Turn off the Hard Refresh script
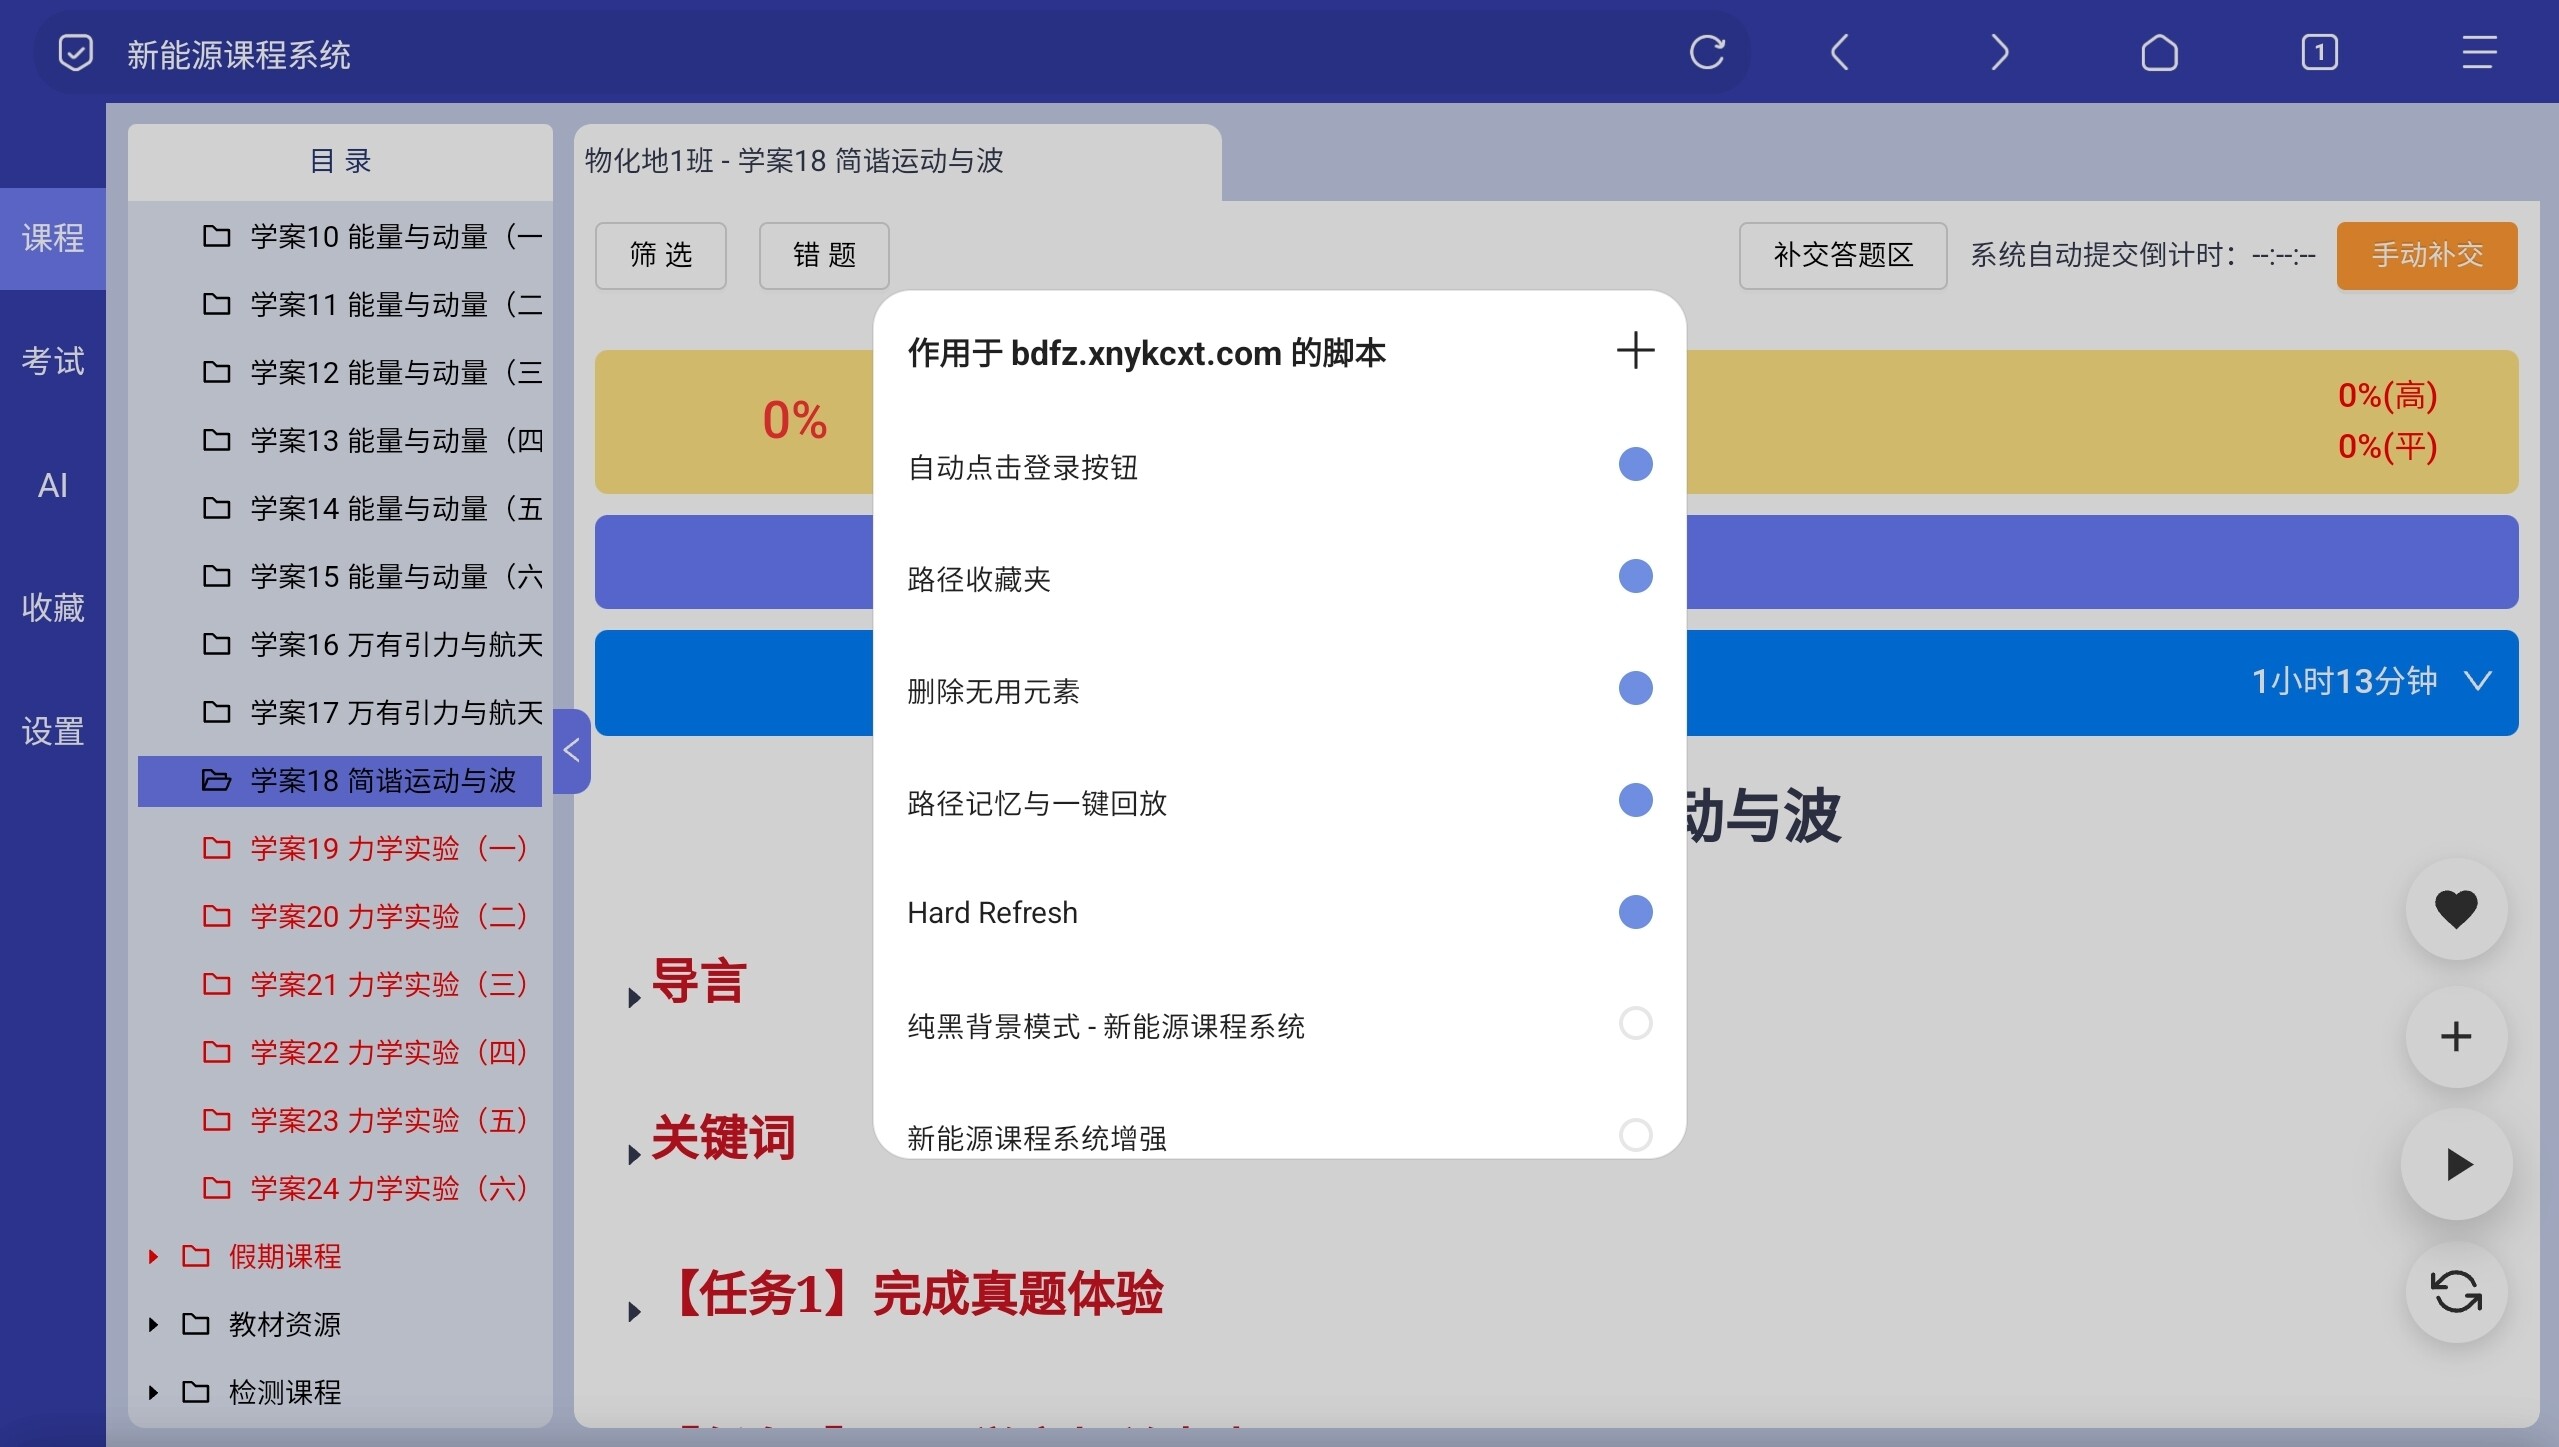The height and width of the screenshot is (1447, 2559). pos(1635,912)
